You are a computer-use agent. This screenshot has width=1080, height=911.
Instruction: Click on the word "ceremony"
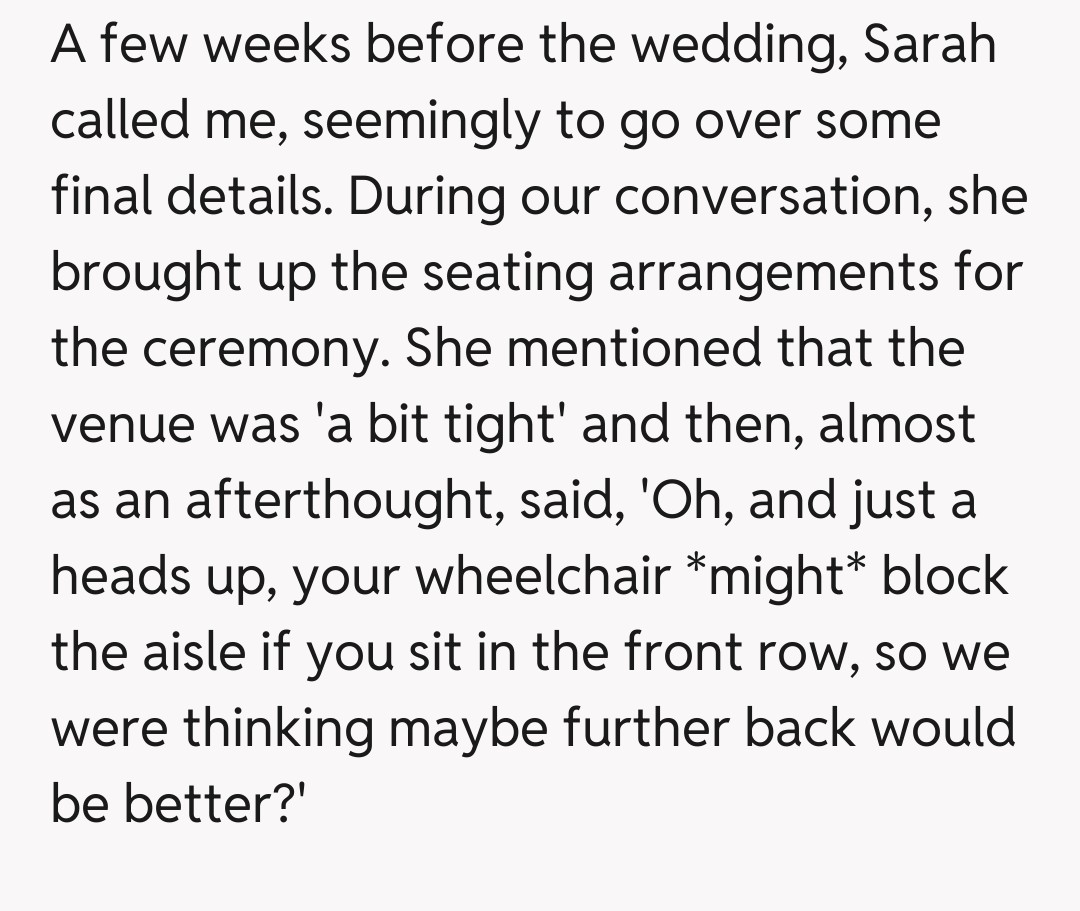coord(262,348)
